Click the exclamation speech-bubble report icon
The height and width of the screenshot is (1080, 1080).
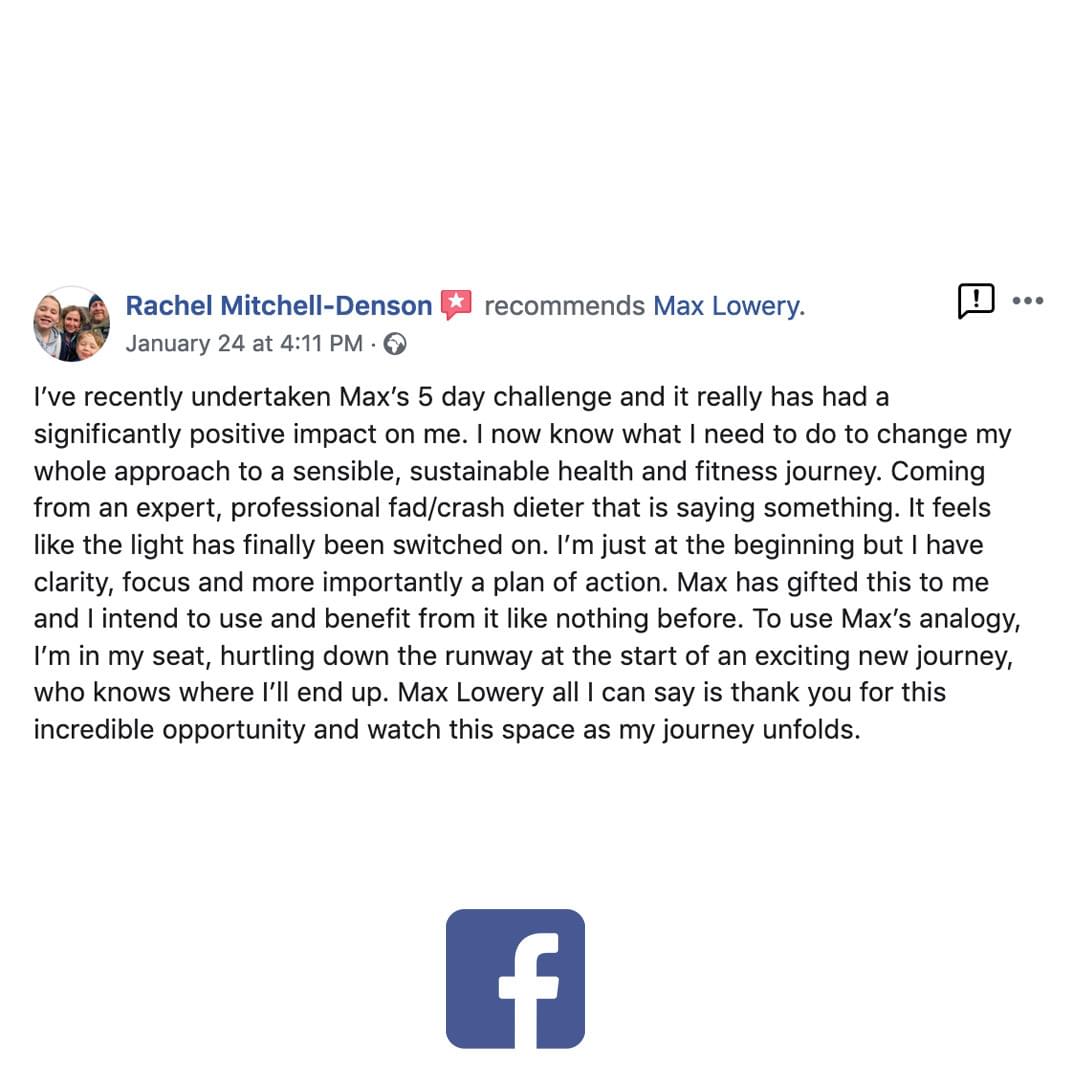975,301
